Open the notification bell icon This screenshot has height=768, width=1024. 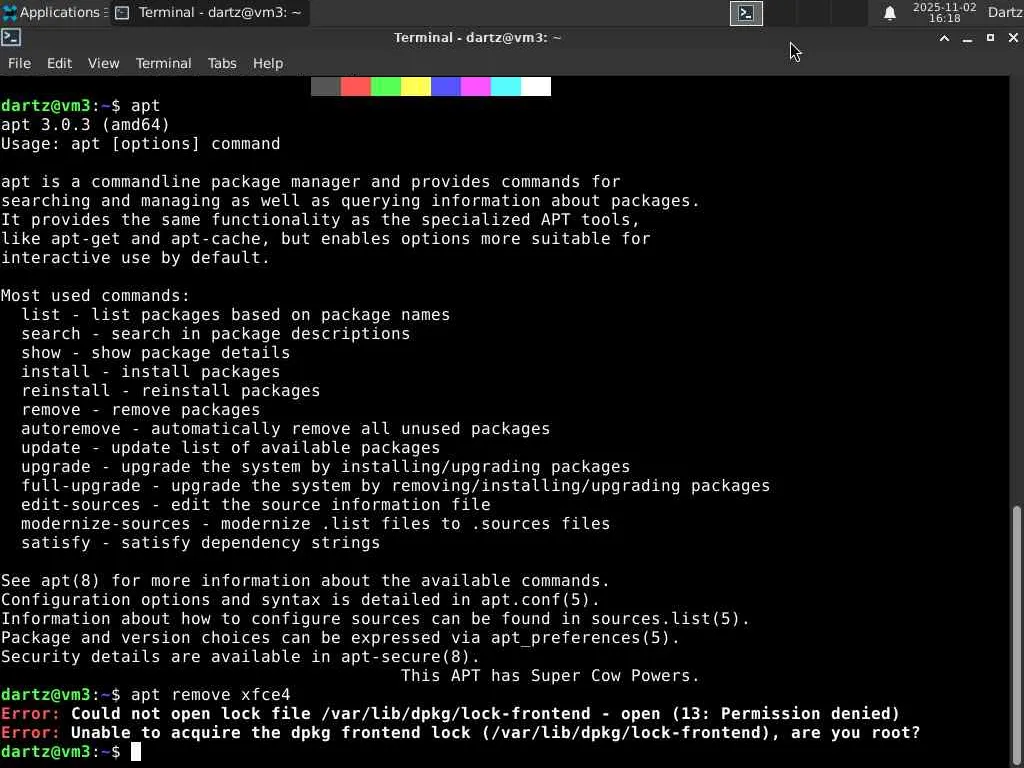click(x=889, y=13)
